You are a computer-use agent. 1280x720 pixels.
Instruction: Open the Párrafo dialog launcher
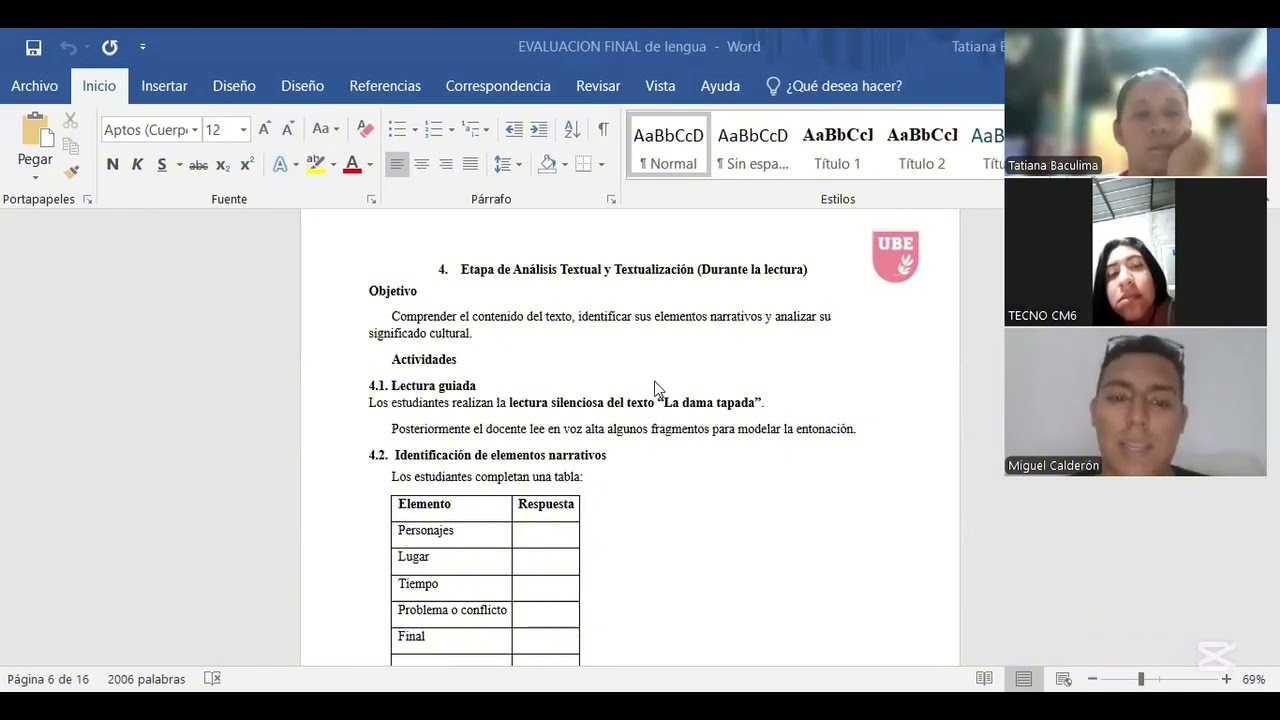tap(611, 200)
